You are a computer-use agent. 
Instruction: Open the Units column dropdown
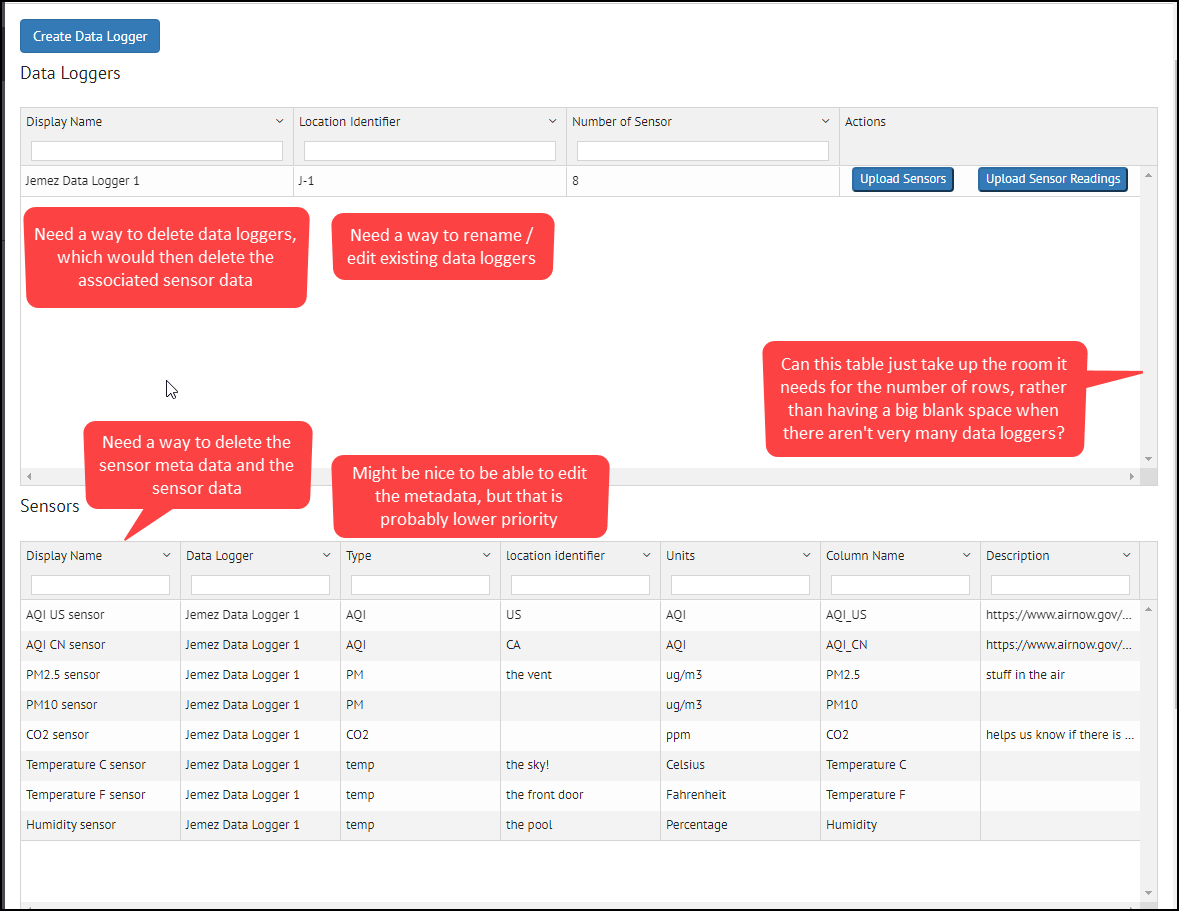[807, 554]
